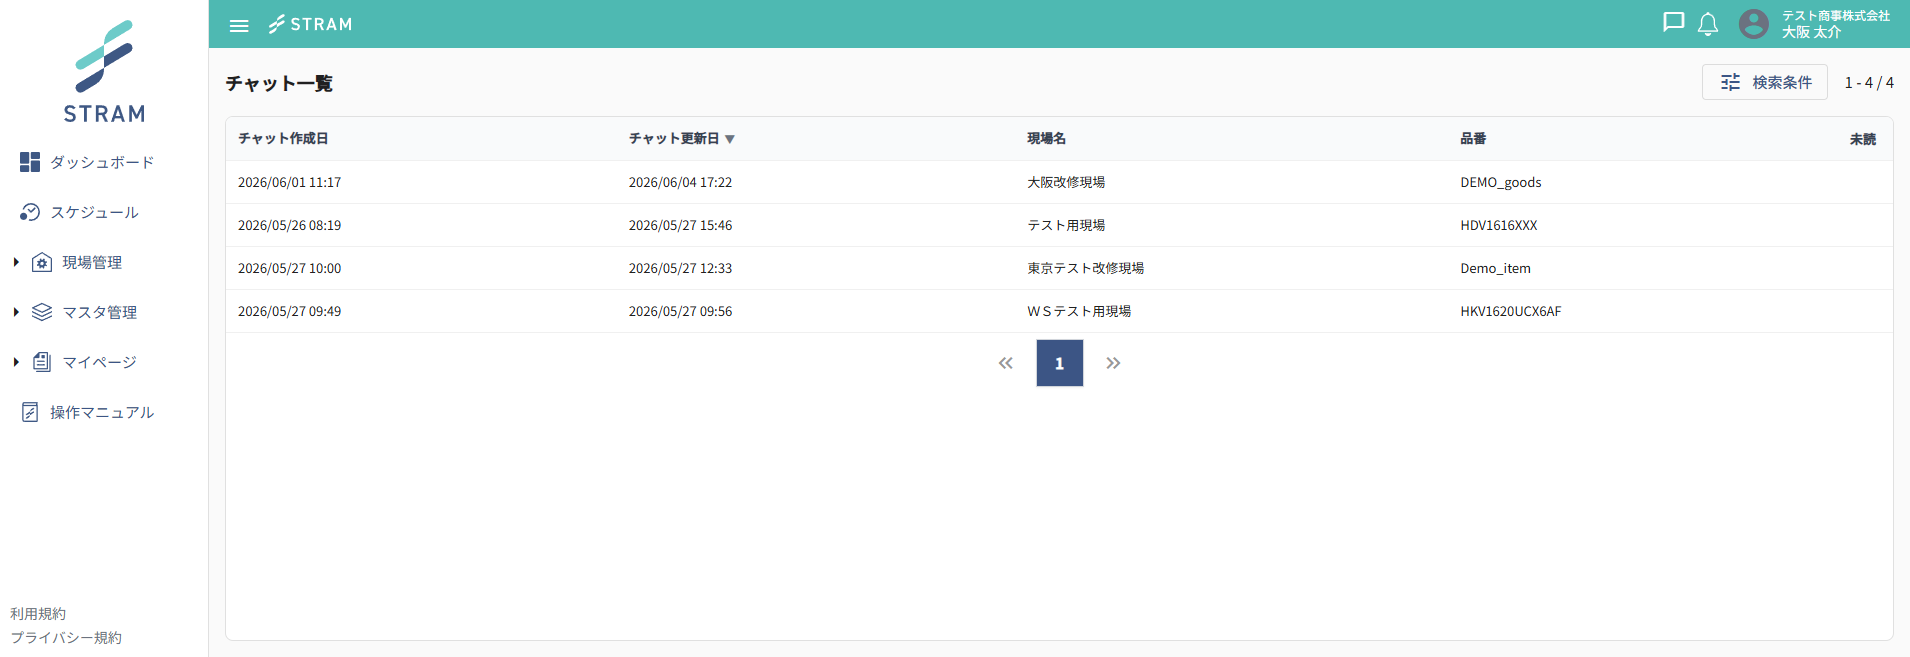This screenshot has width=1910, height=657.
Task: Click created date 2026/05/27 09:49
Action: point(289,311)
